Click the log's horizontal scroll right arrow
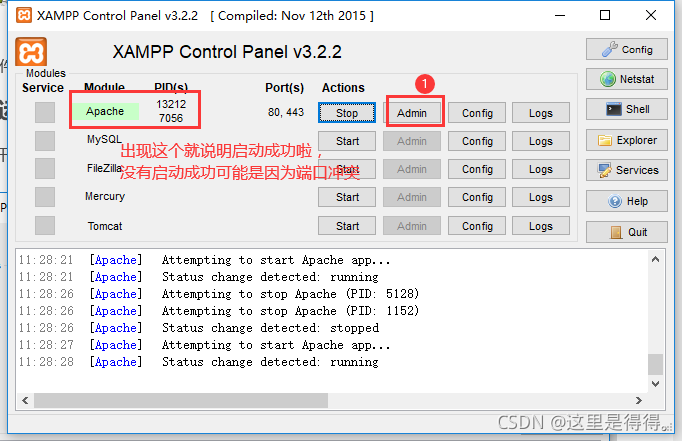This screenshot has height=441, width=682. pos(639,400)
